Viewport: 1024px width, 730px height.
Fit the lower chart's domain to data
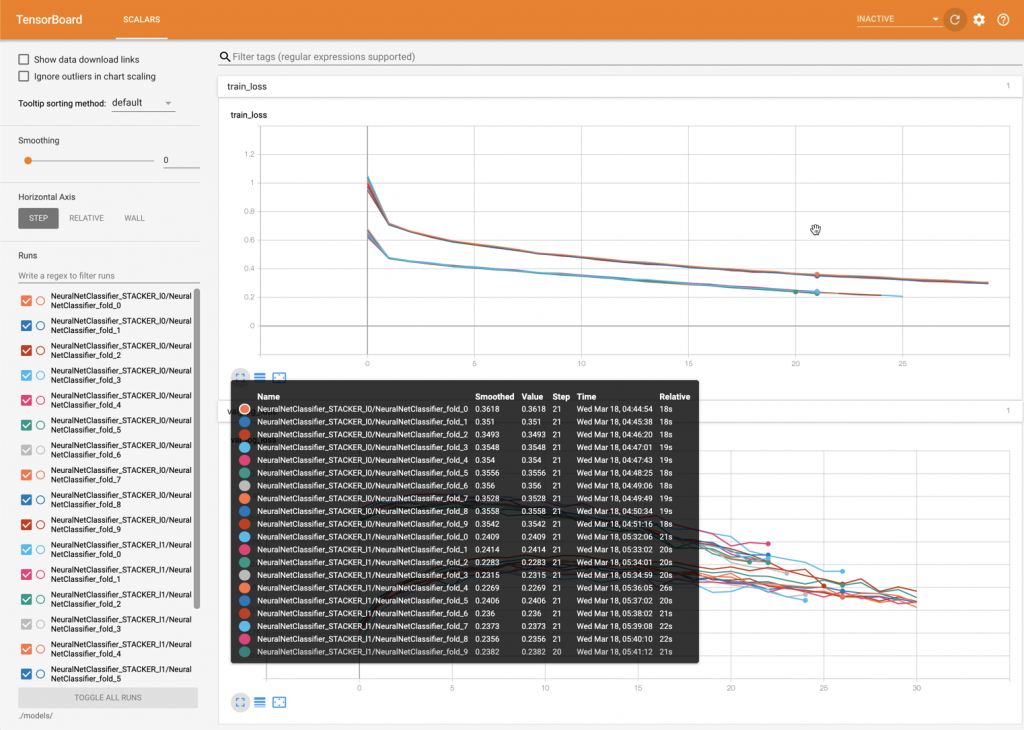pyautogui.click(x=279, y=702)
